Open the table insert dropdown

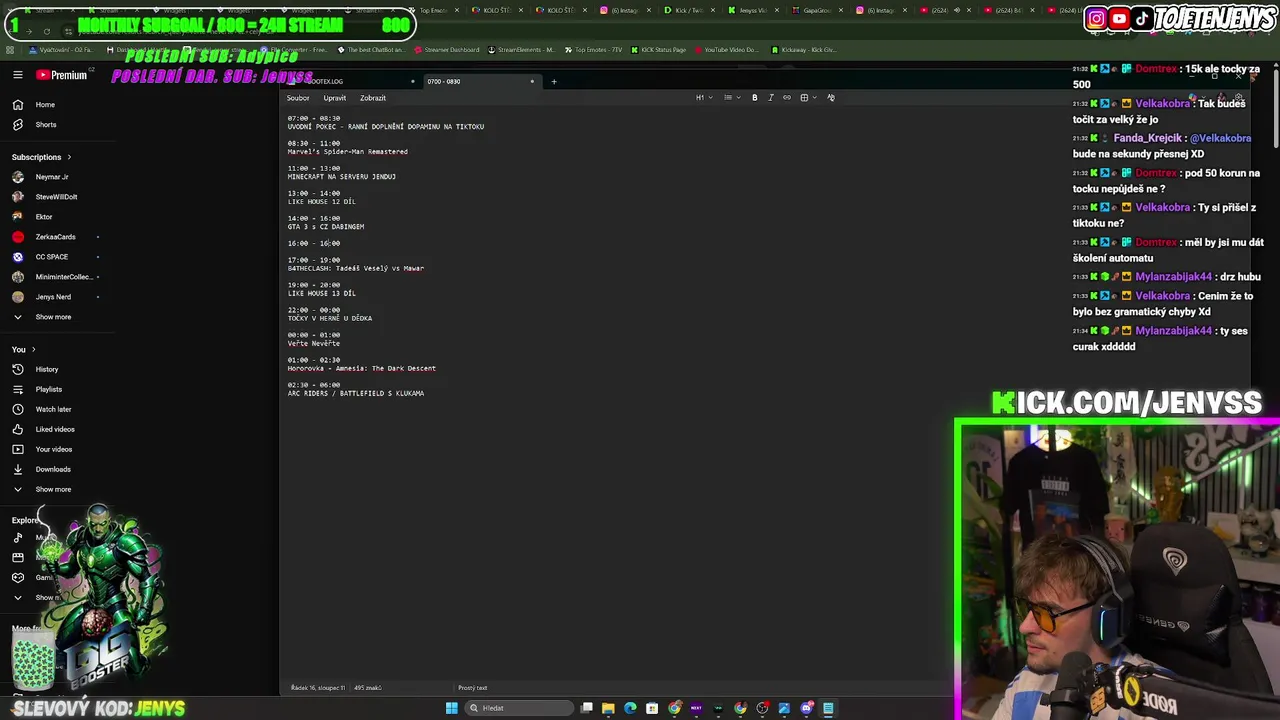tap(807, 98)
